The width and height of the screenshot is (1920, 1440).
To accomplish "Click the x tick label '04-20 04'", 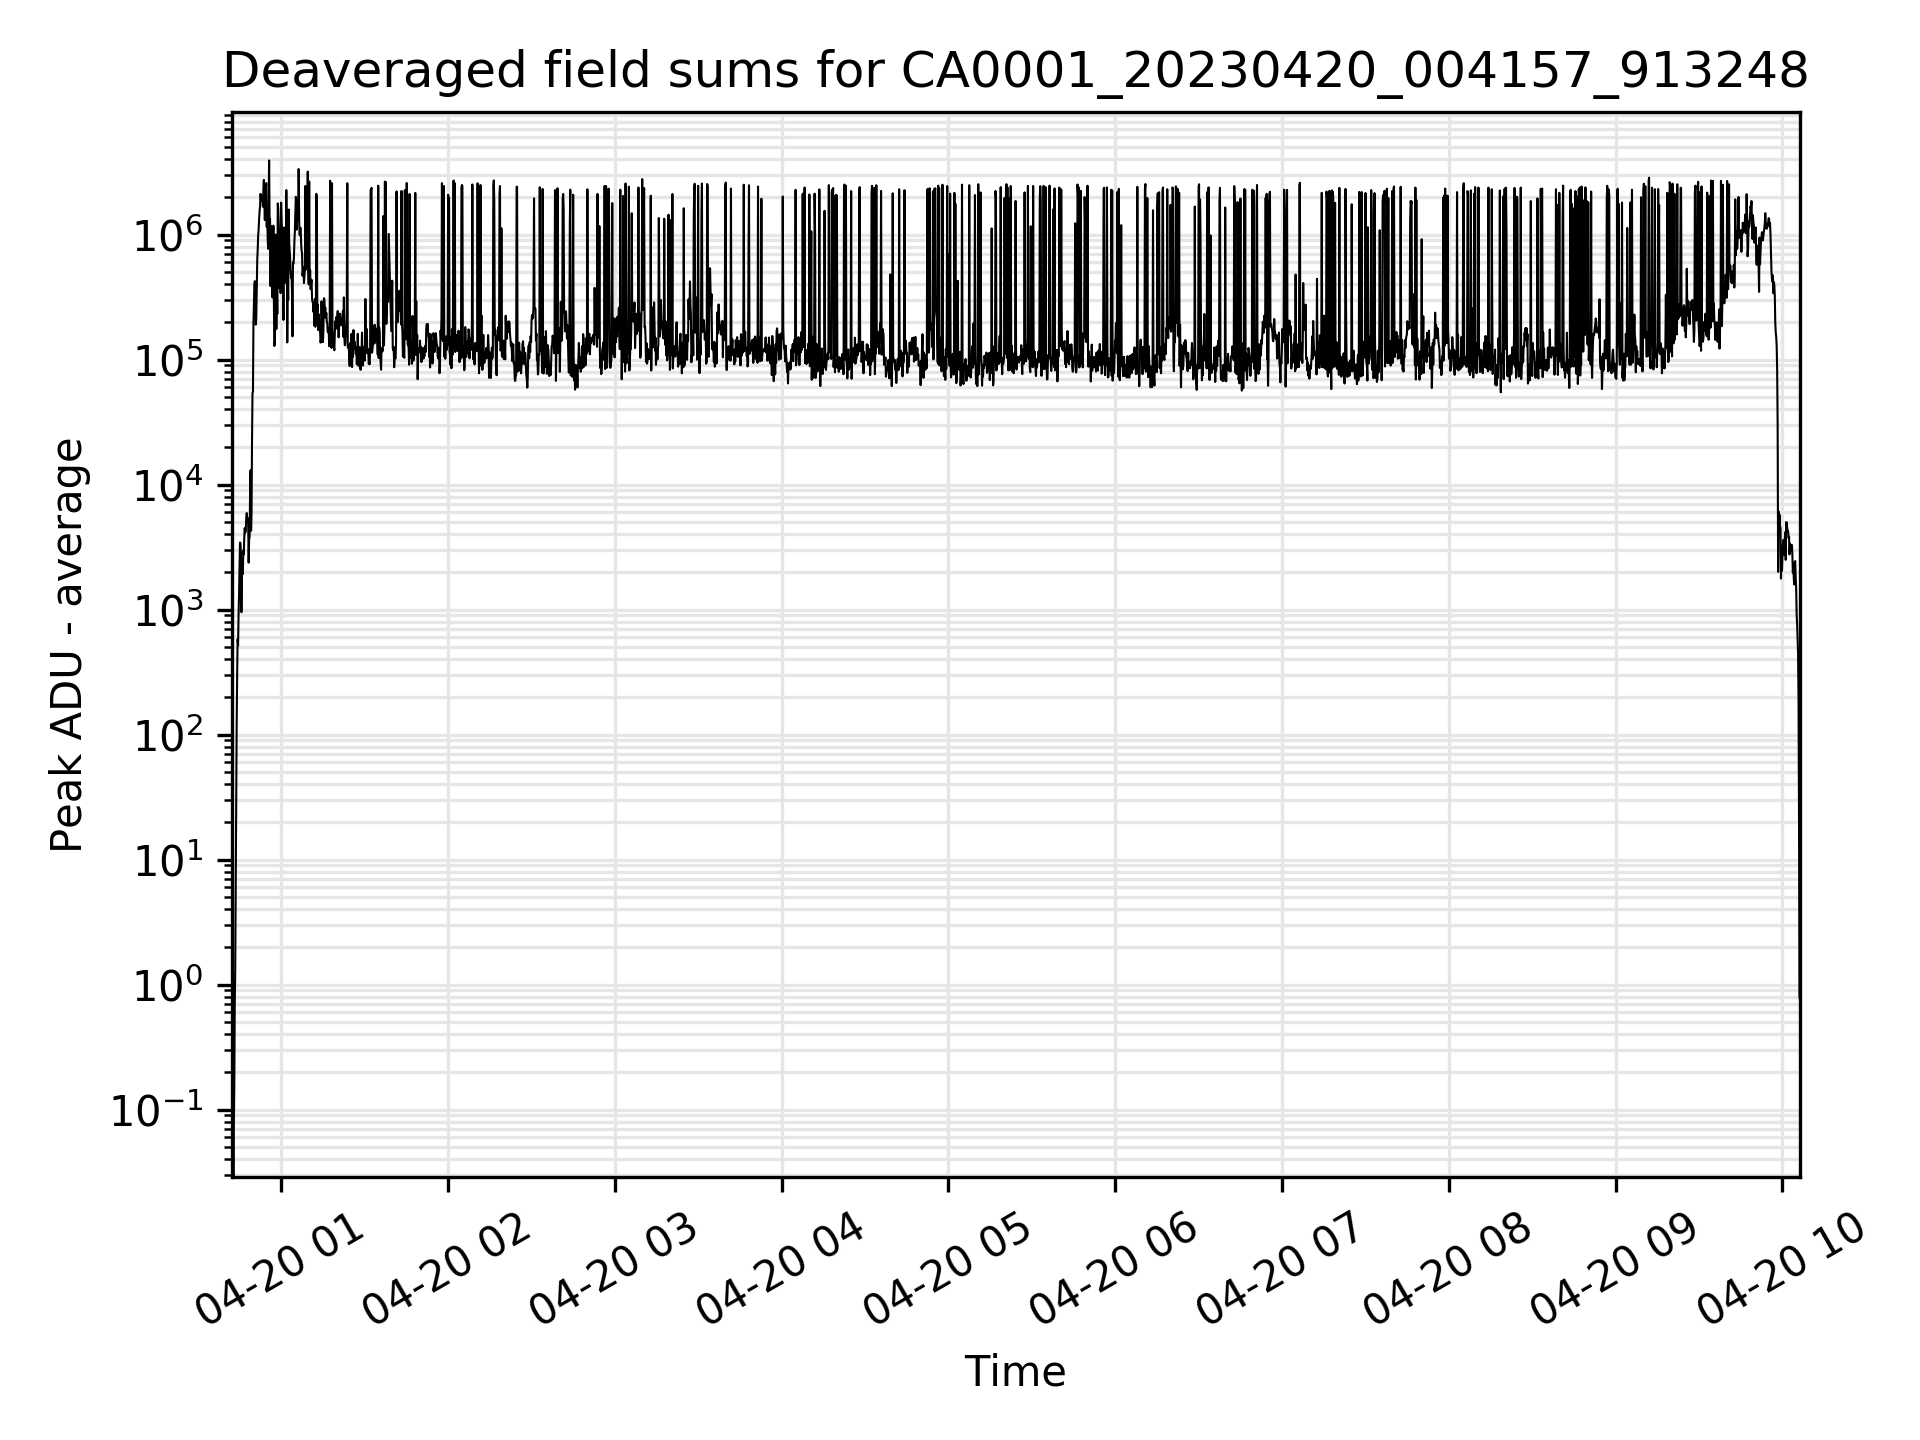I will (x=780, y=1268).
